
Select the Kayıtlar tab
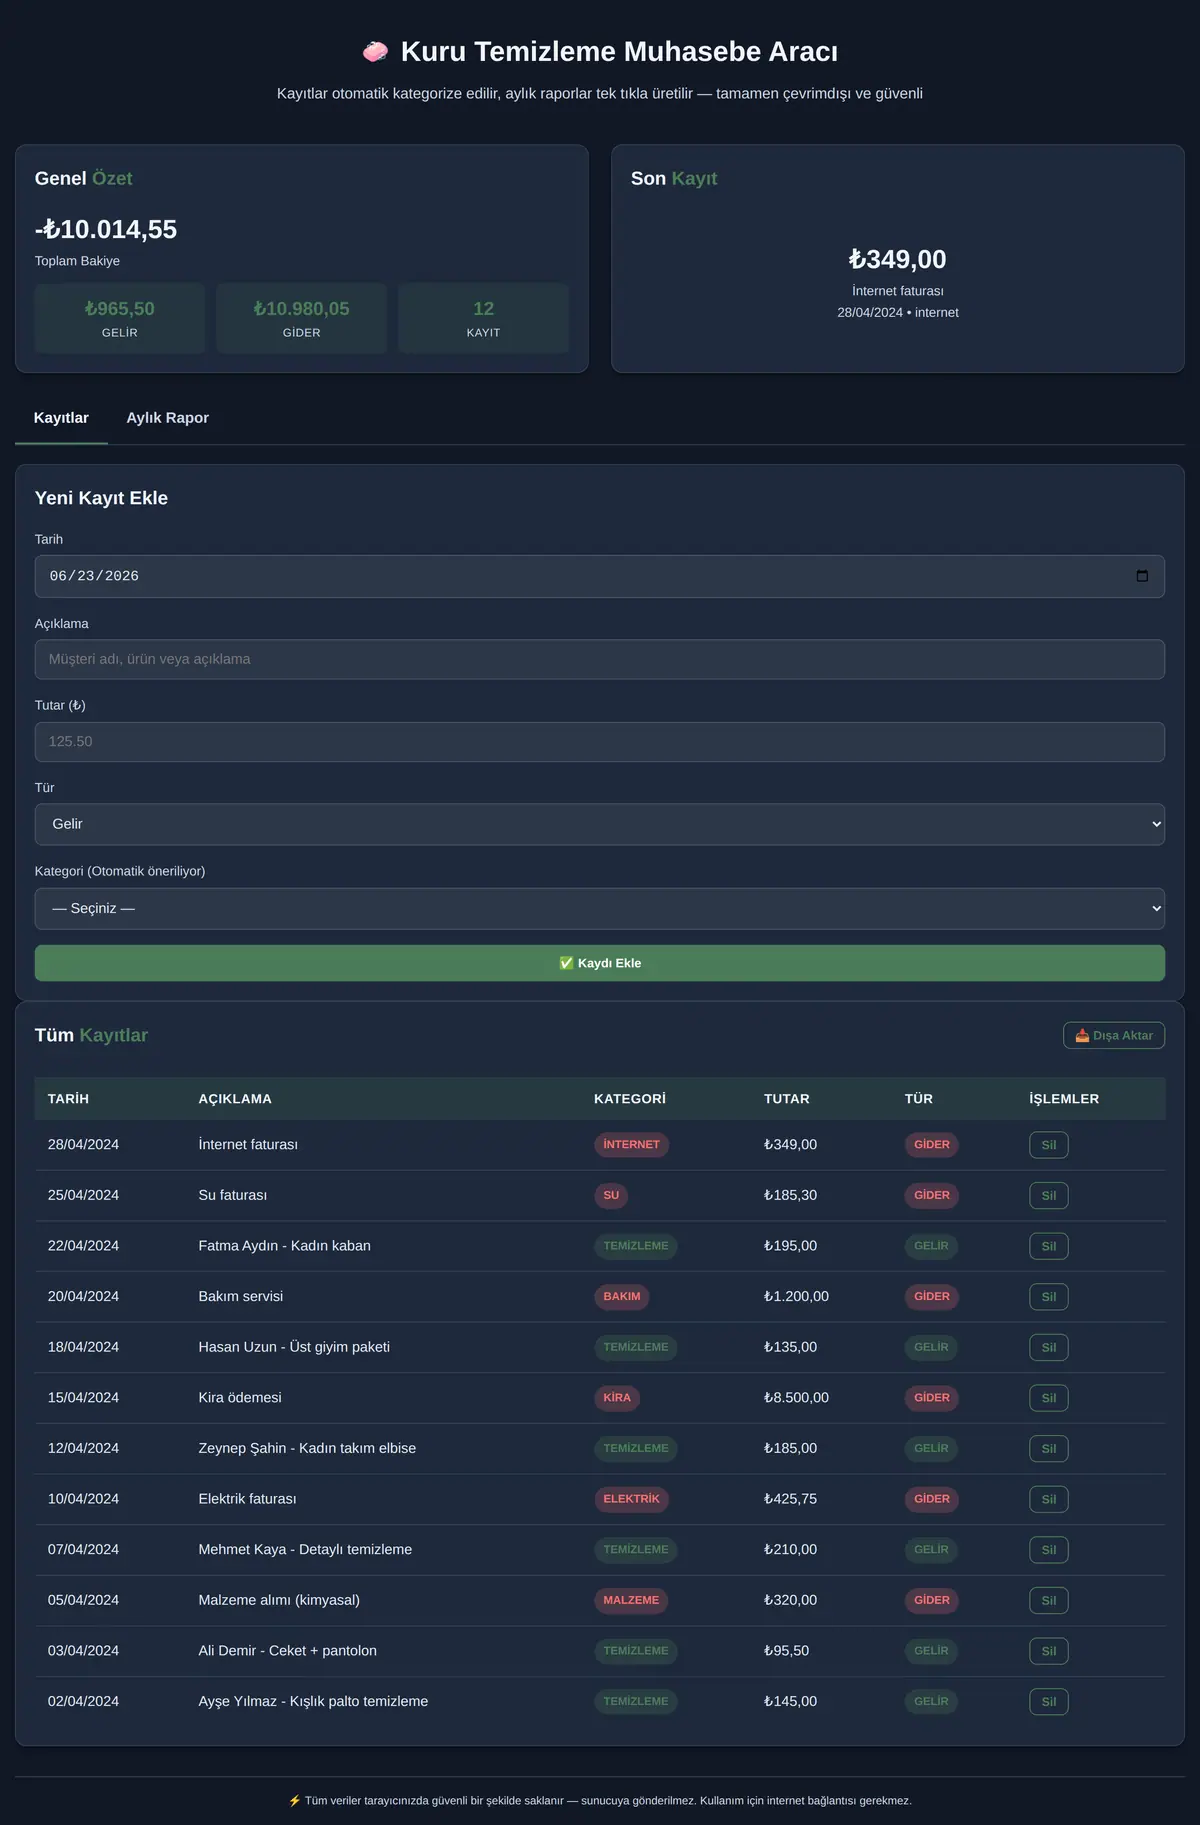pyautogui.click(x=61, y=418)
